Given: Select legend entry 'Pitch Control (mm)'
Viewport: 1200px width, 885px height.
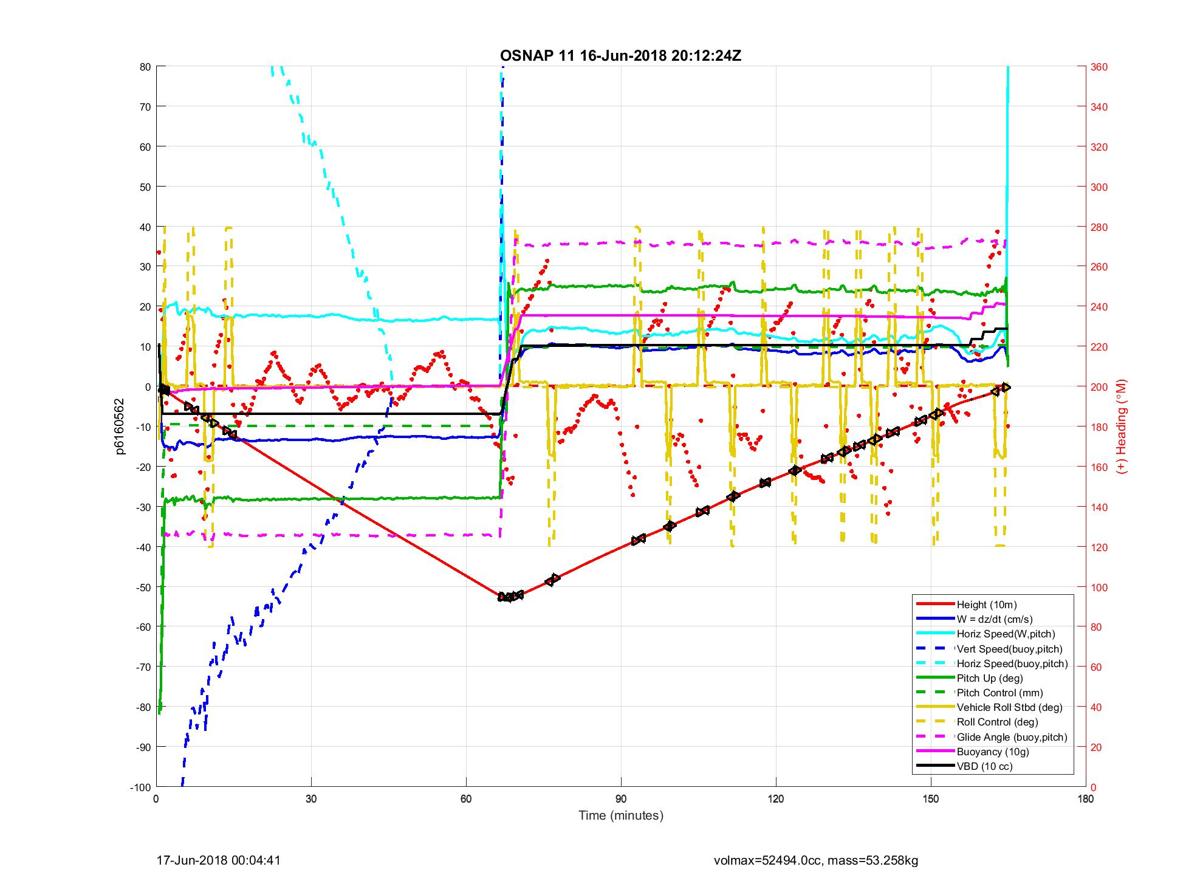Looking at the screenshot, I should pyautogui.click(x=1000, y=693).
